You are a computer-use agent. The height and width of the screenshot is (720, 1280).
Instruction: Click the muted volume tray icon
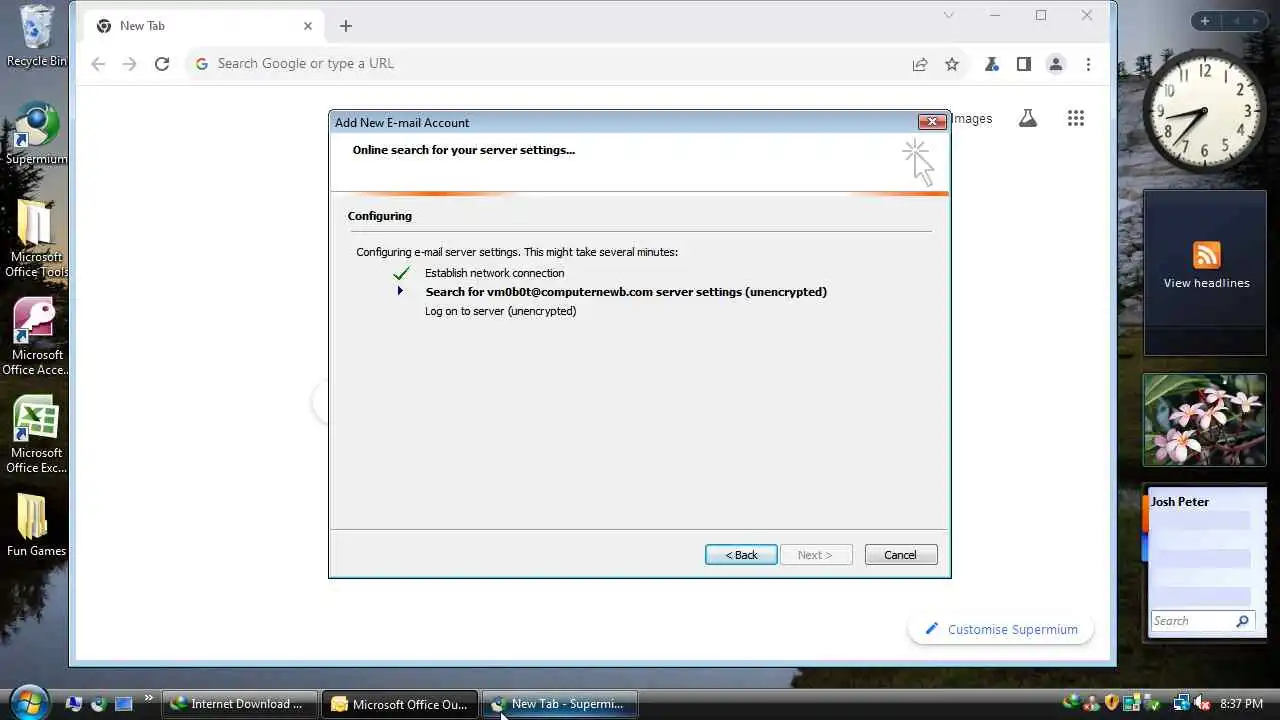[1202, 703]
